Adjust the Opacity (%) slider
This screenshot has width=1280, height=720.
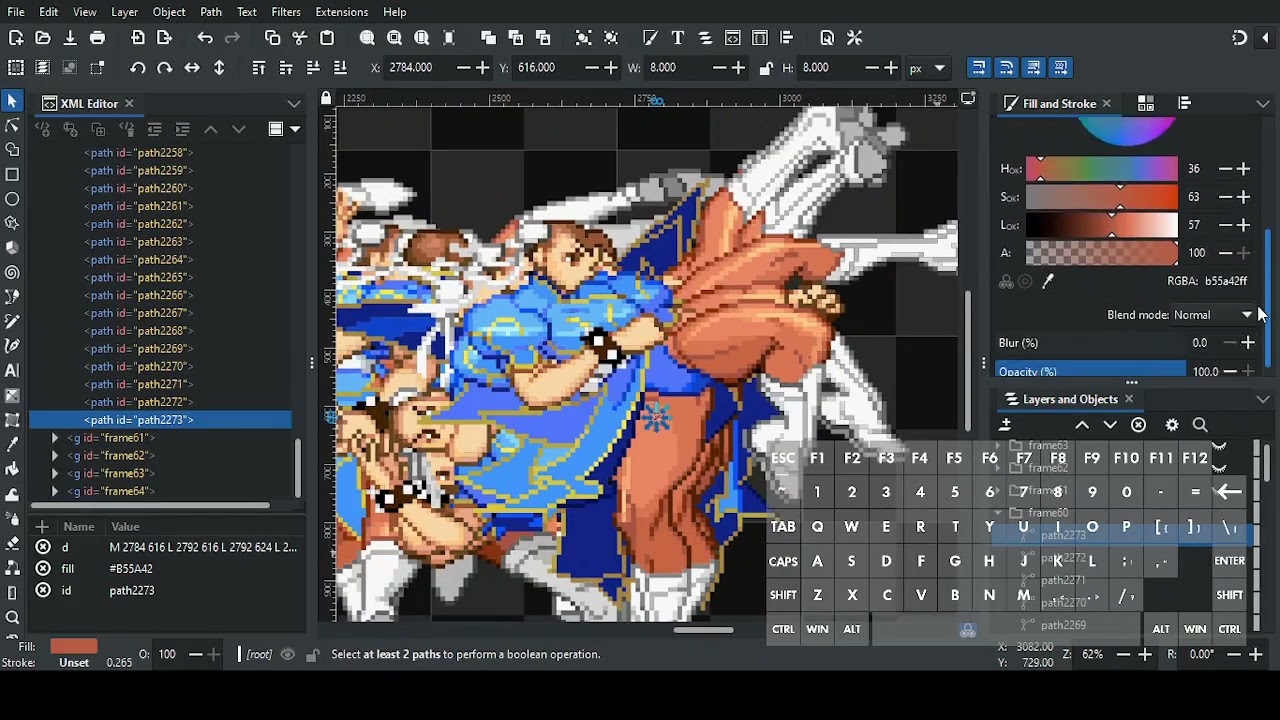(1091, 372)
